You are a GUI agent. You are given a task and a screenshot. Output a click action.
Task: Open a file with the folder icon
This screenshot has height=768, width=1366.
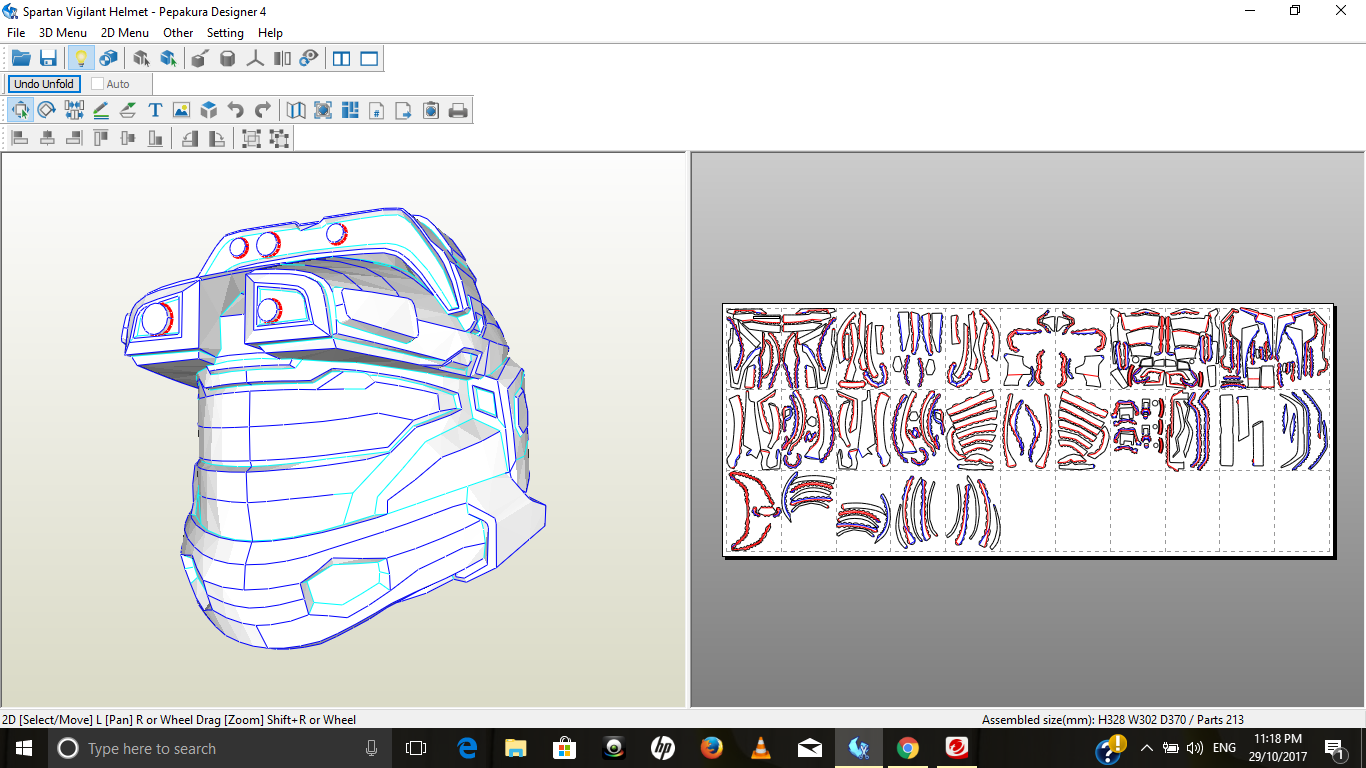(21, 59)
